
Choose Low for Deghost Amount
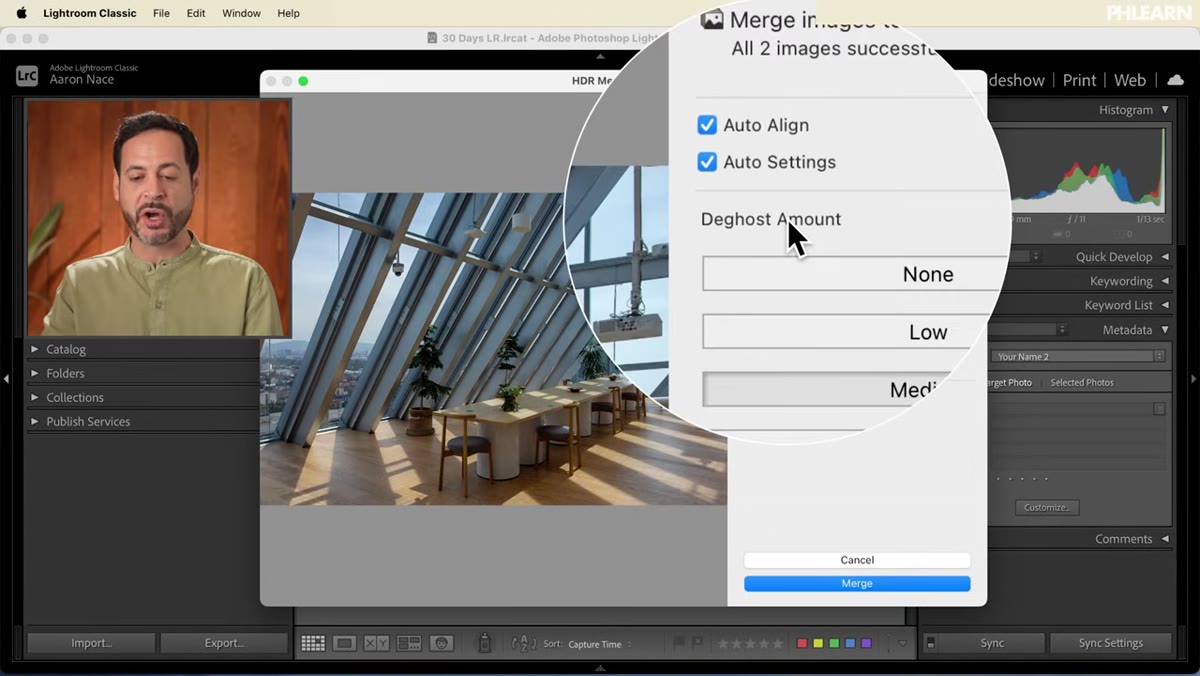tap(846, 332)
